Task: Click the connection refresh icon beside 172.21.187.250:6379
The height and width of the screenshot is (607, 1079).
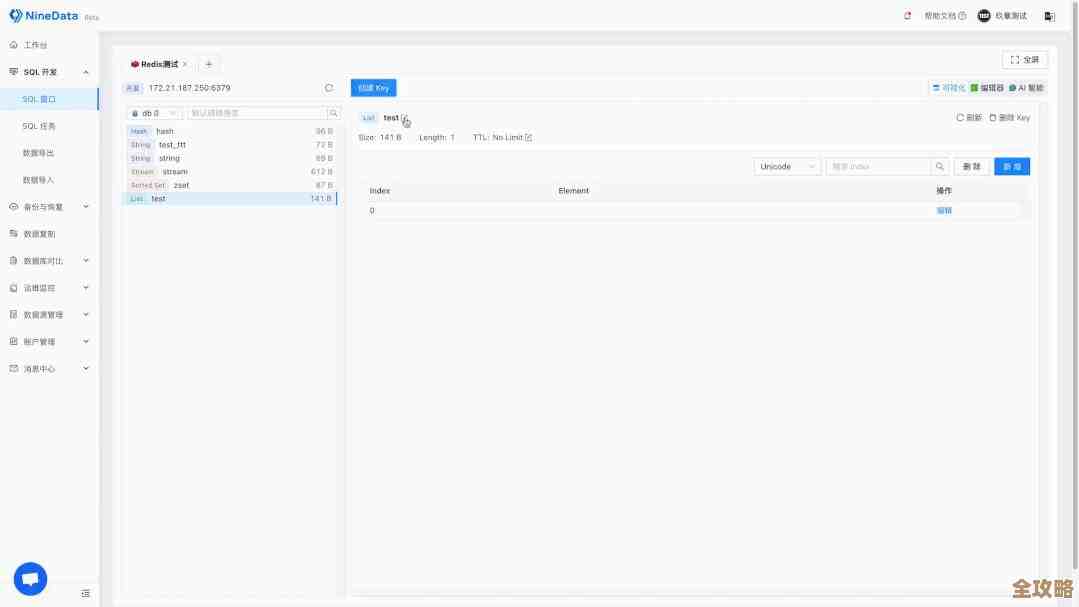Action: [x=329, y=88]
